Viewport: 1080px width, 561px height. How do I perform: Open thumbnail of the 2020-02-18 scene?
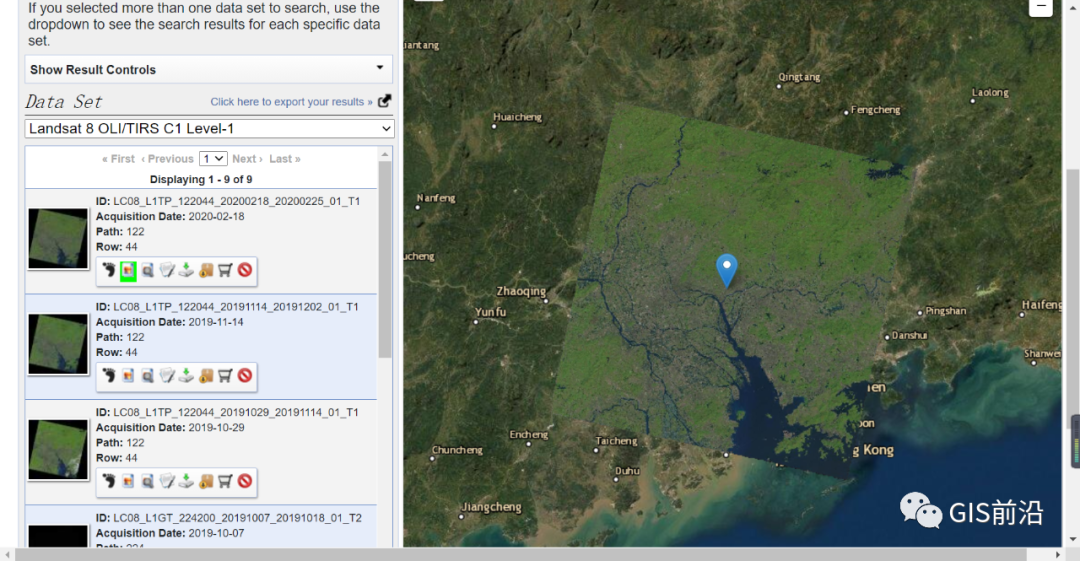59,238
